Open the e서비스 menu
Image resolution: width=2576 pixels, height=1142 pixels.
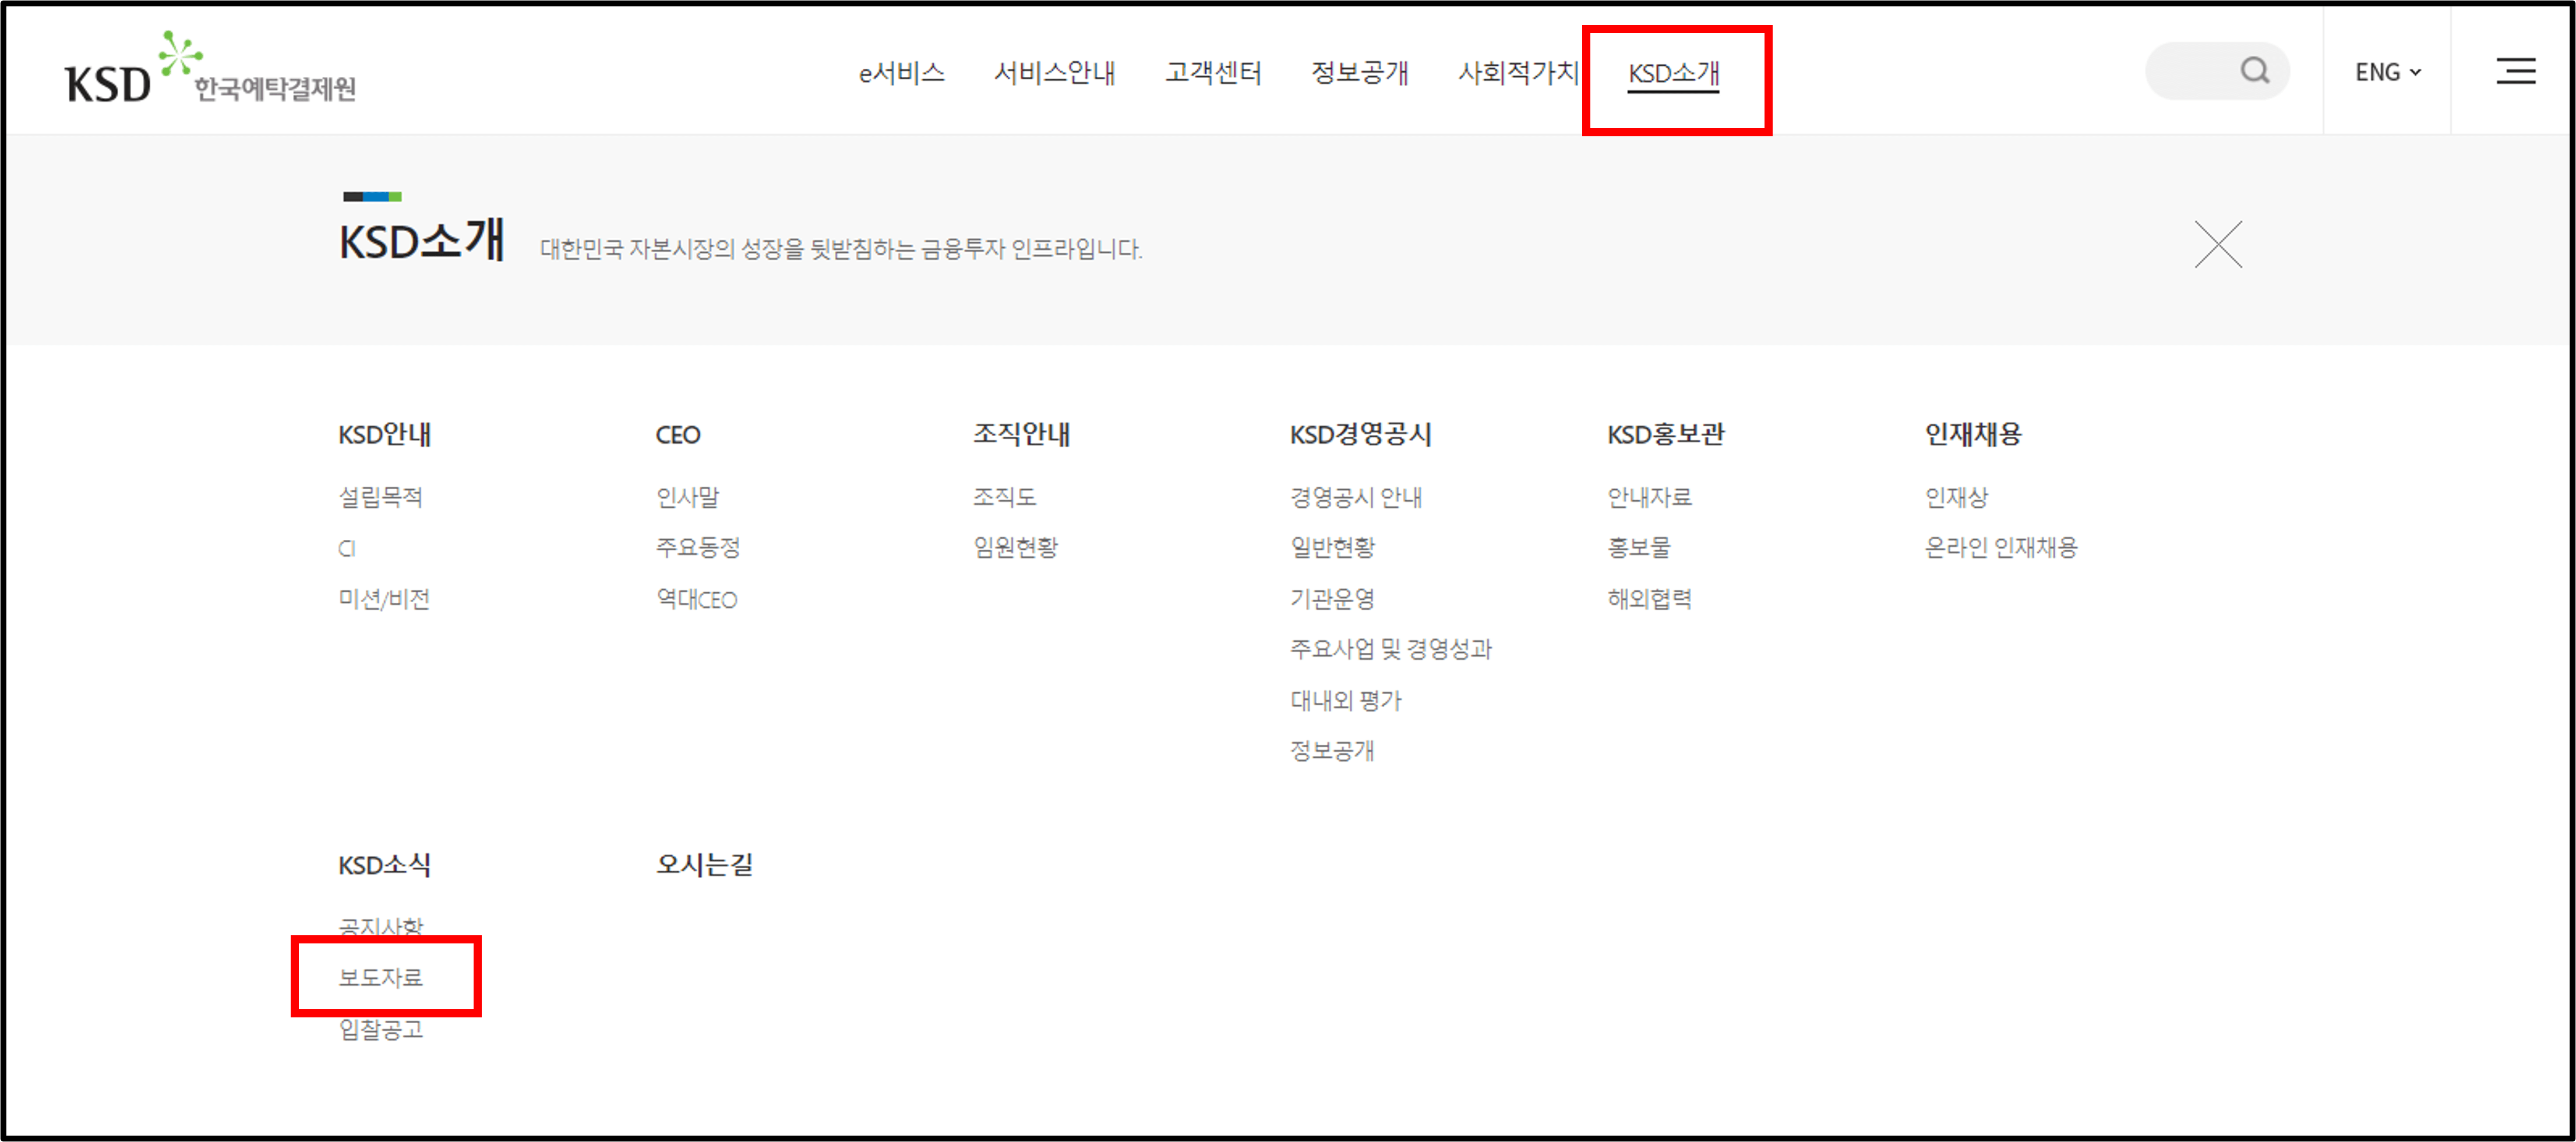pyautogui.click(x=902, y=72)
